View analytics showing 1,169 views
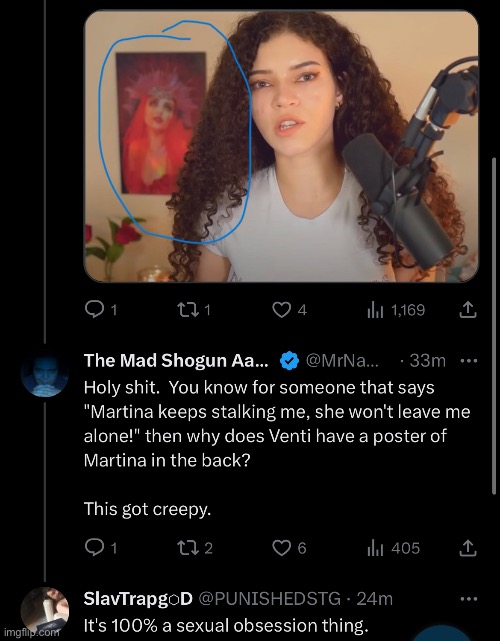The height and width of the screenshot is (641, 500). (x=396, y=310)
